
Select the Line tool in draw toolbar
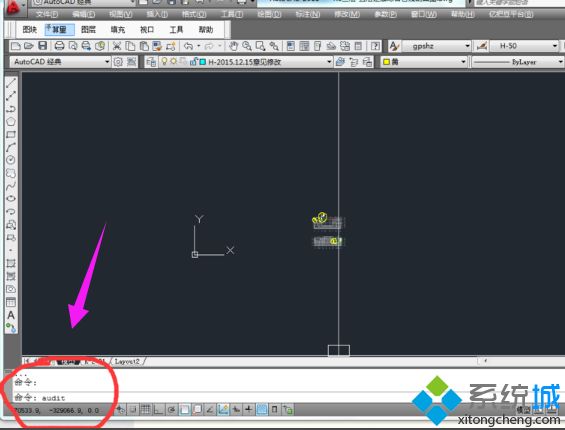pos(11,83)
